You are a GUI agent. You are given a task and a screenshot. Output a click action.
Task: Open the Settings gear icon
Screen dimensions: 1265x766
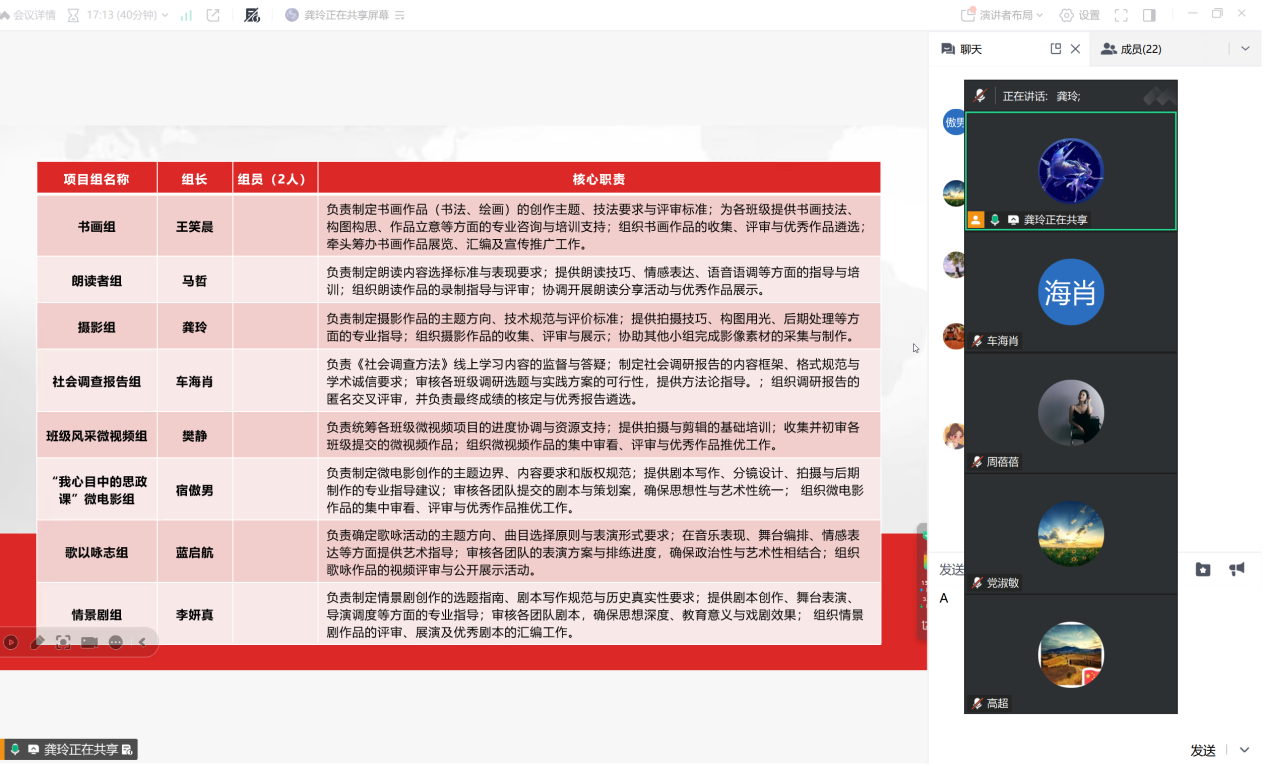tap(1080, 15)
